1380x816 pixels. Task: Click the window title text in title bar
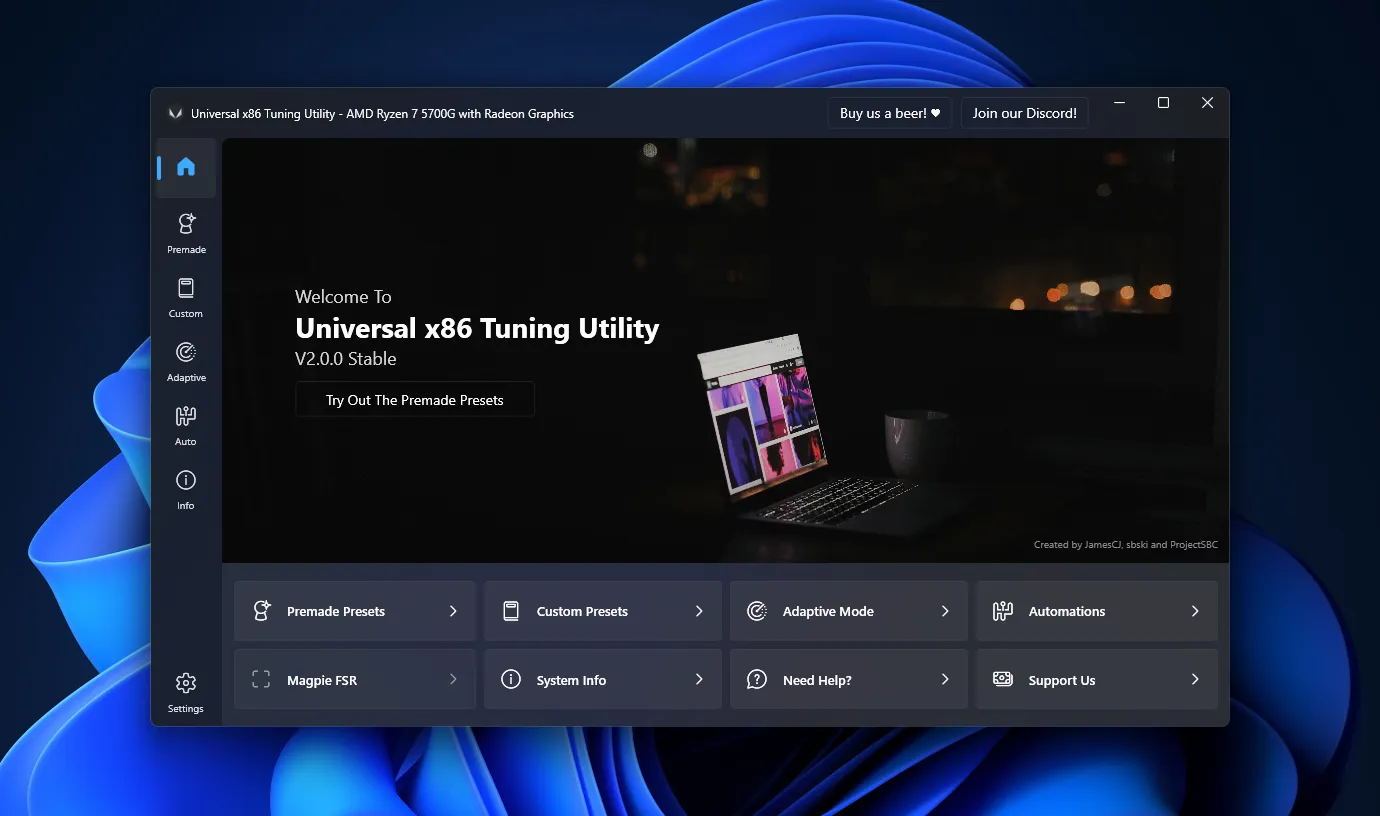(382, 114)
